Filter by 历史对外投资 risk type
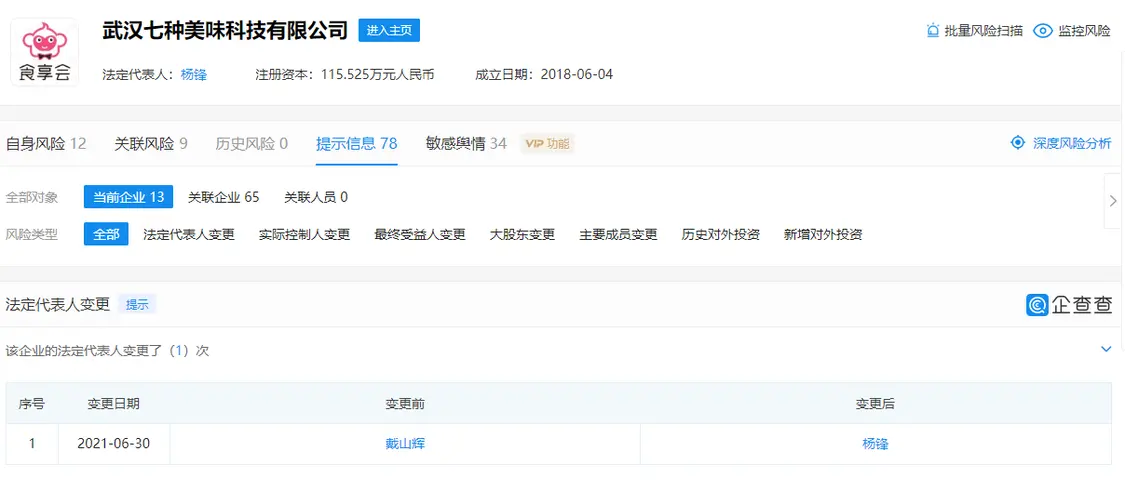Screen dimensions: 1125x491 click(720, 234)
